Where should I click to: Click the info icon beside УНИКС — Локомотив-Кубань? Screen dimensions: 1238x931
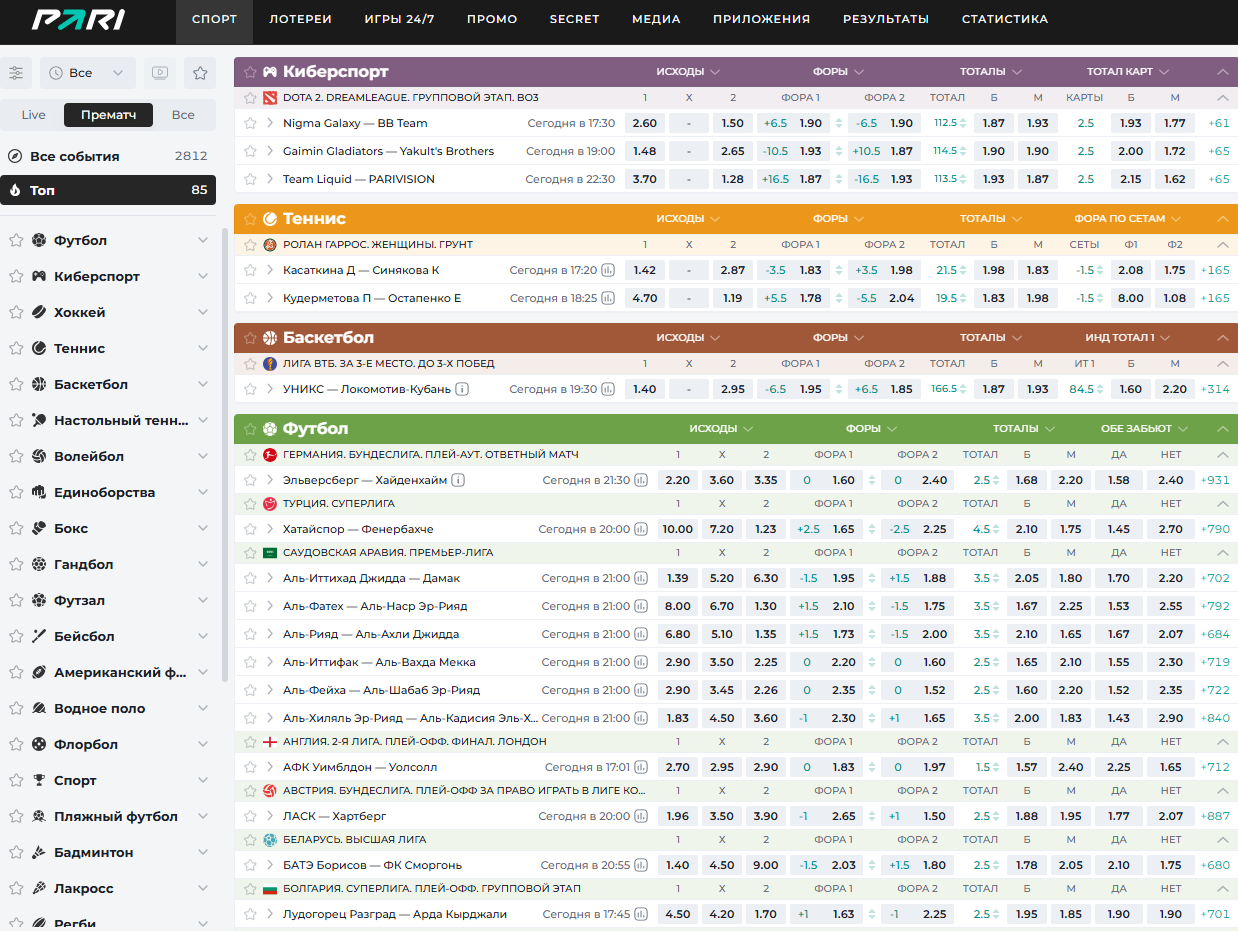tap(462, 389)
